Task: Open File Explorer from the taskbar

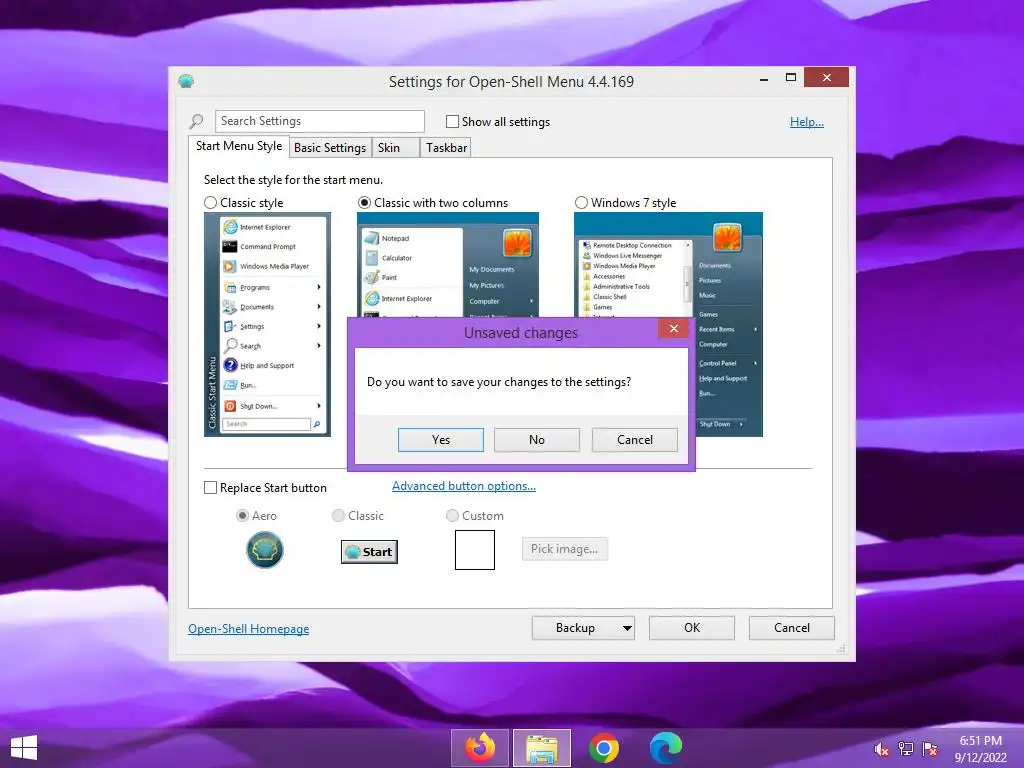Action: point(542,748)
